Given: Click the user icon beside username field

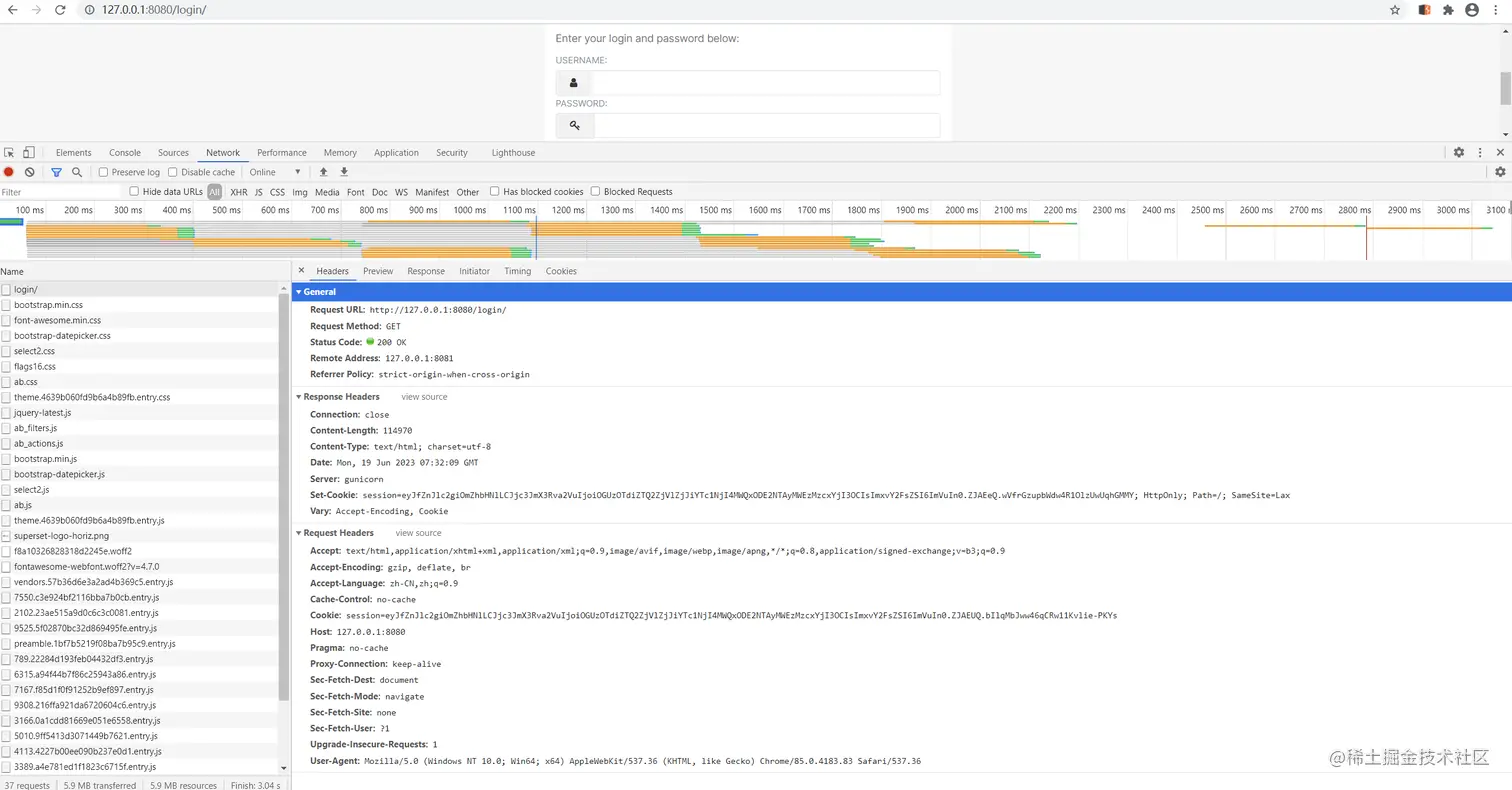Looking at the screenshot, I should (x=574, y=83).
